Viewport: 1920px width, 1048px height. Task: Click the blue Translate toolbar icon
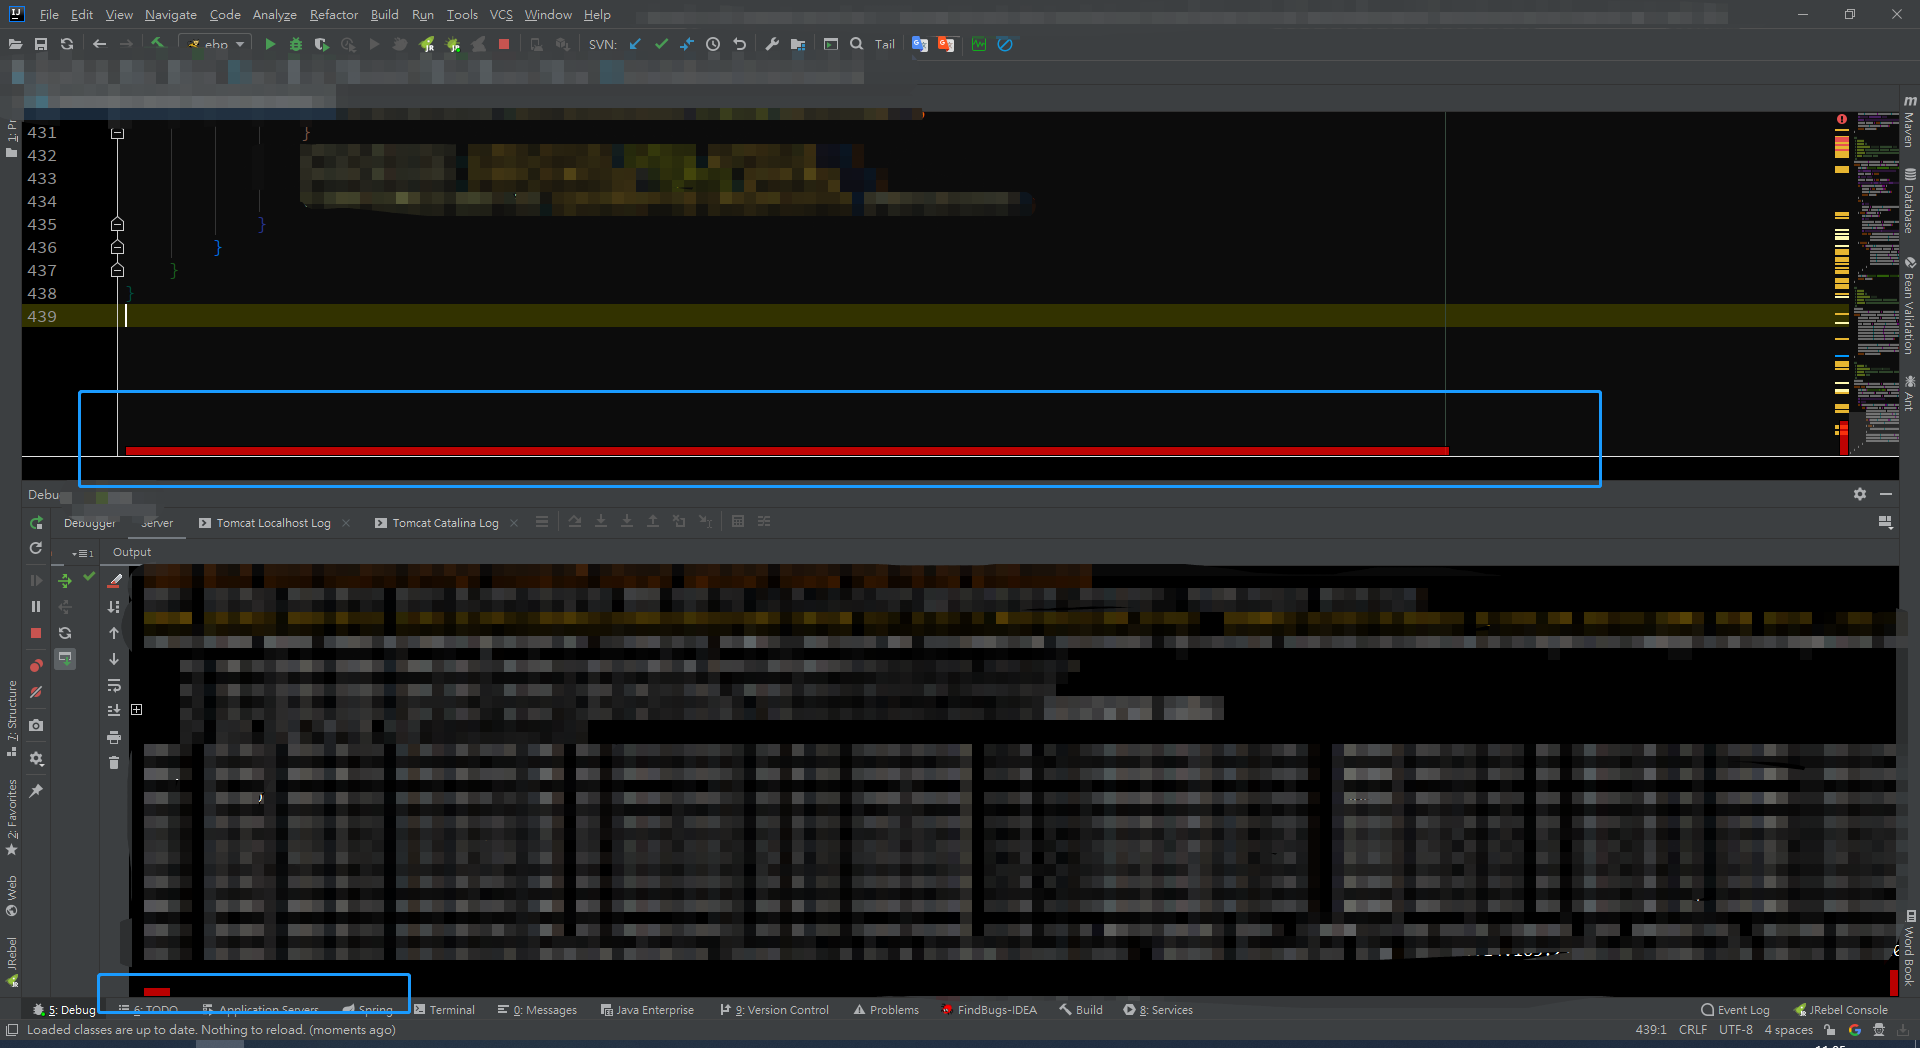click(920, 44)
